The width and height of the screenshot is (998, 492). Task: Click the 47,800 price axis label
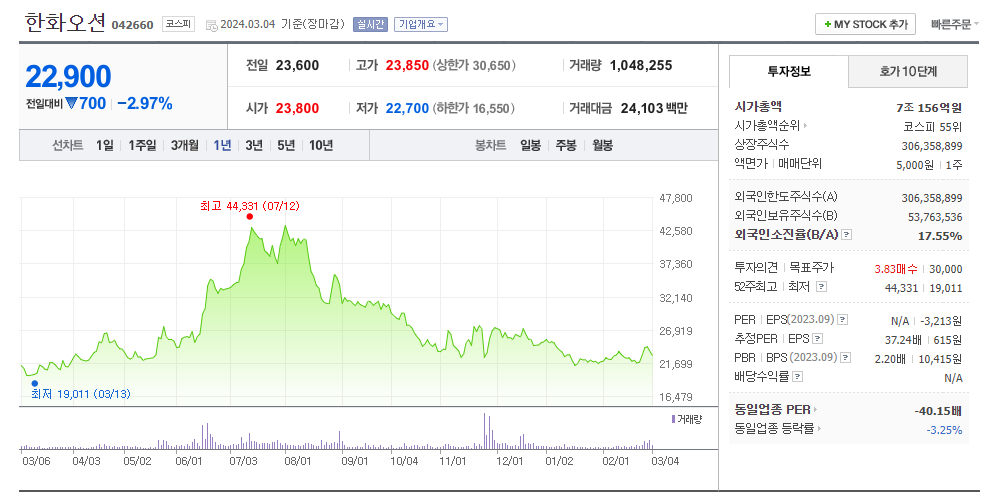tap(676, 198)
